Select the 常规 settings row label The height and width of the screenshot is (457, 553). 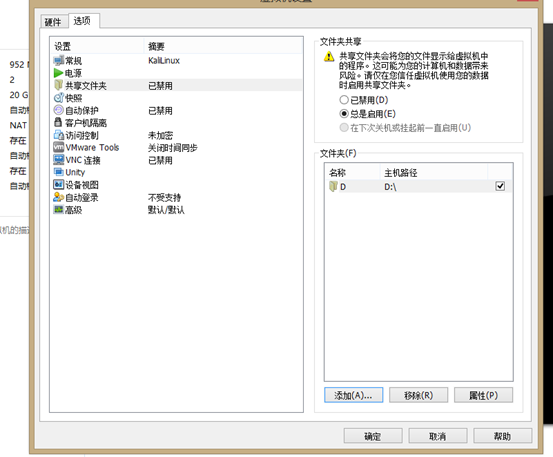pyautogui.click(x=74, y=61)
